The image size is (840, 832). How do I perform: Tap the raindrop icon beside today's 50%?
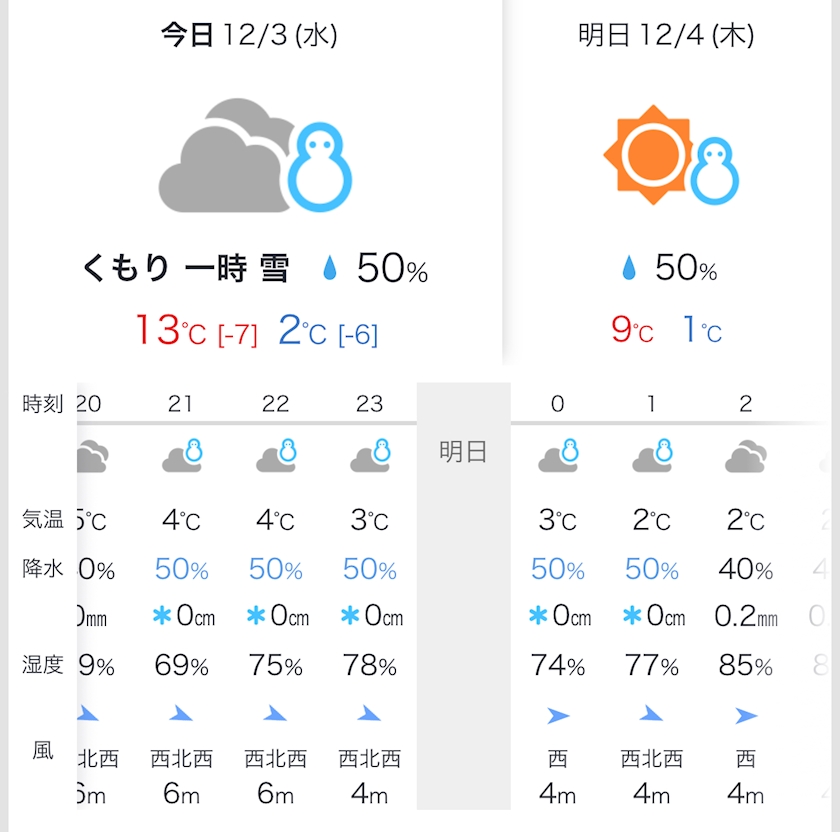click(330, 267)
